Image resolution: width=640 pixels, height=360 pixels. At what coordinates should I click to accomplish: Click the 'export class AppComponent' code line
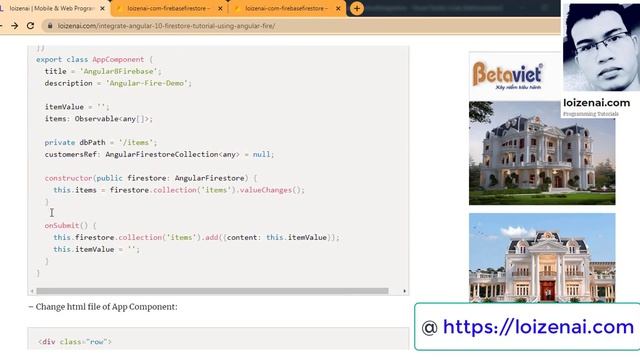[94, 60]
